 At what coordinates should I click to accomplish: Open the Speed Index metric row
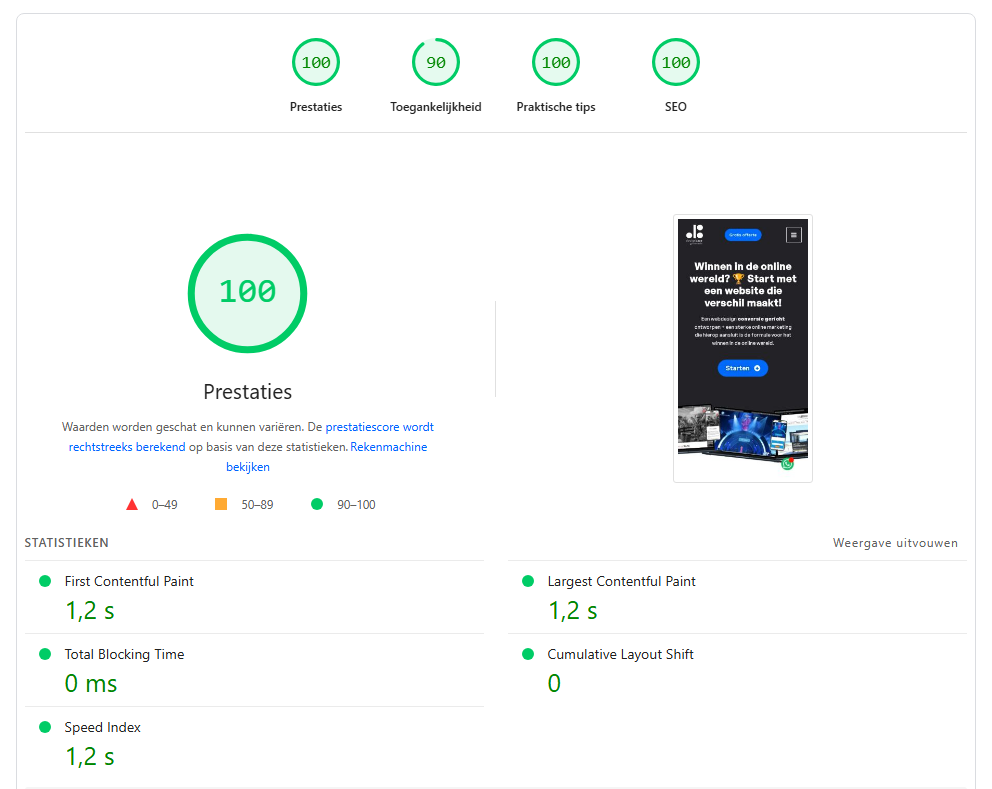point(102,727)
